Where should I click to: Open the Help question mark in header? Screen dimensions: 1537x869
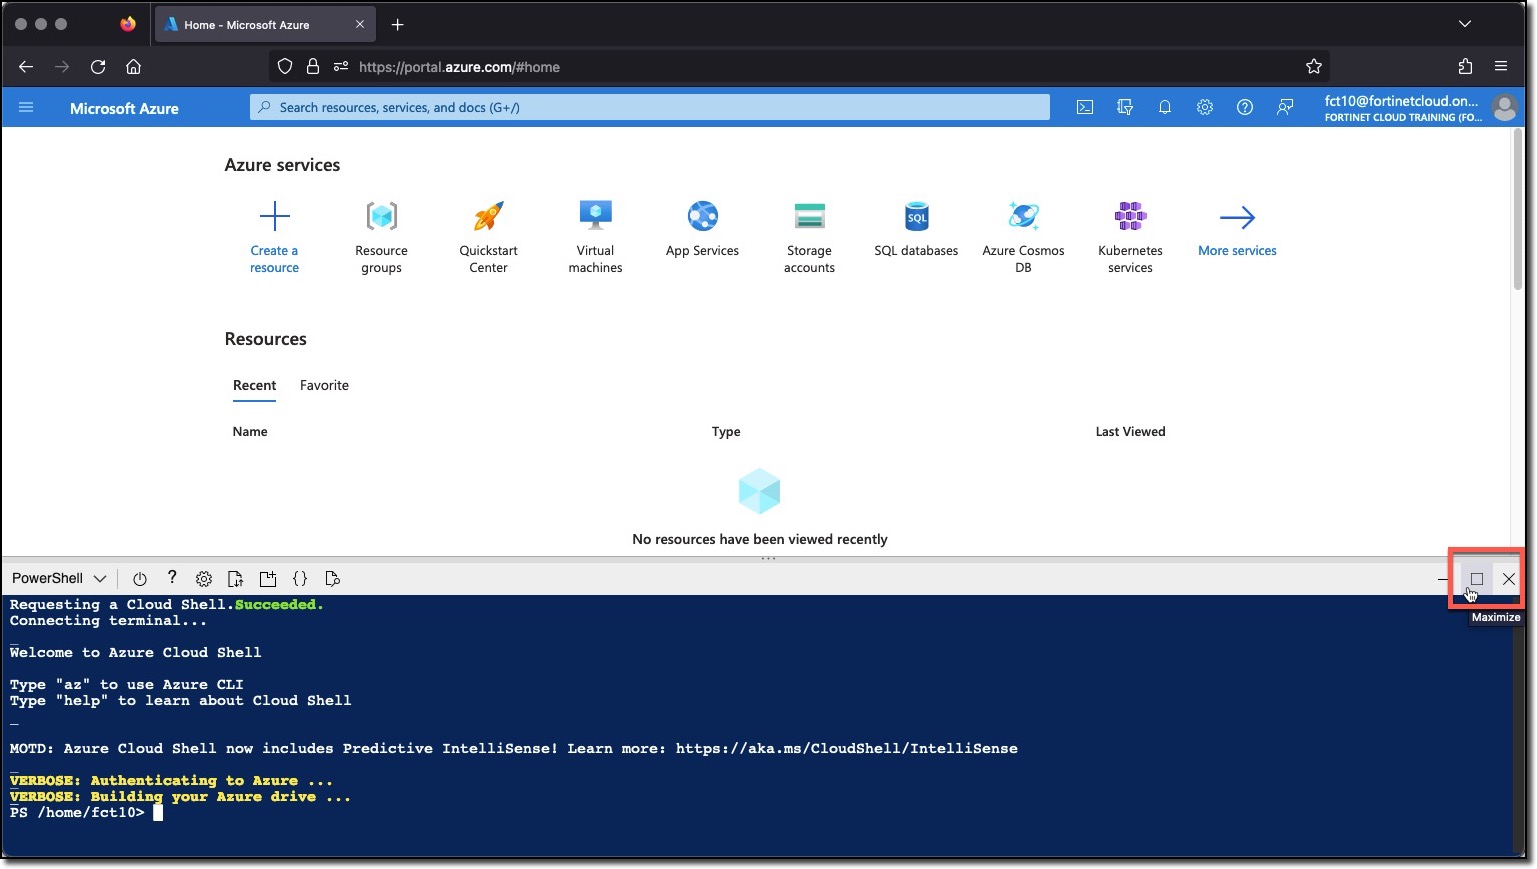coord(1245,107)
